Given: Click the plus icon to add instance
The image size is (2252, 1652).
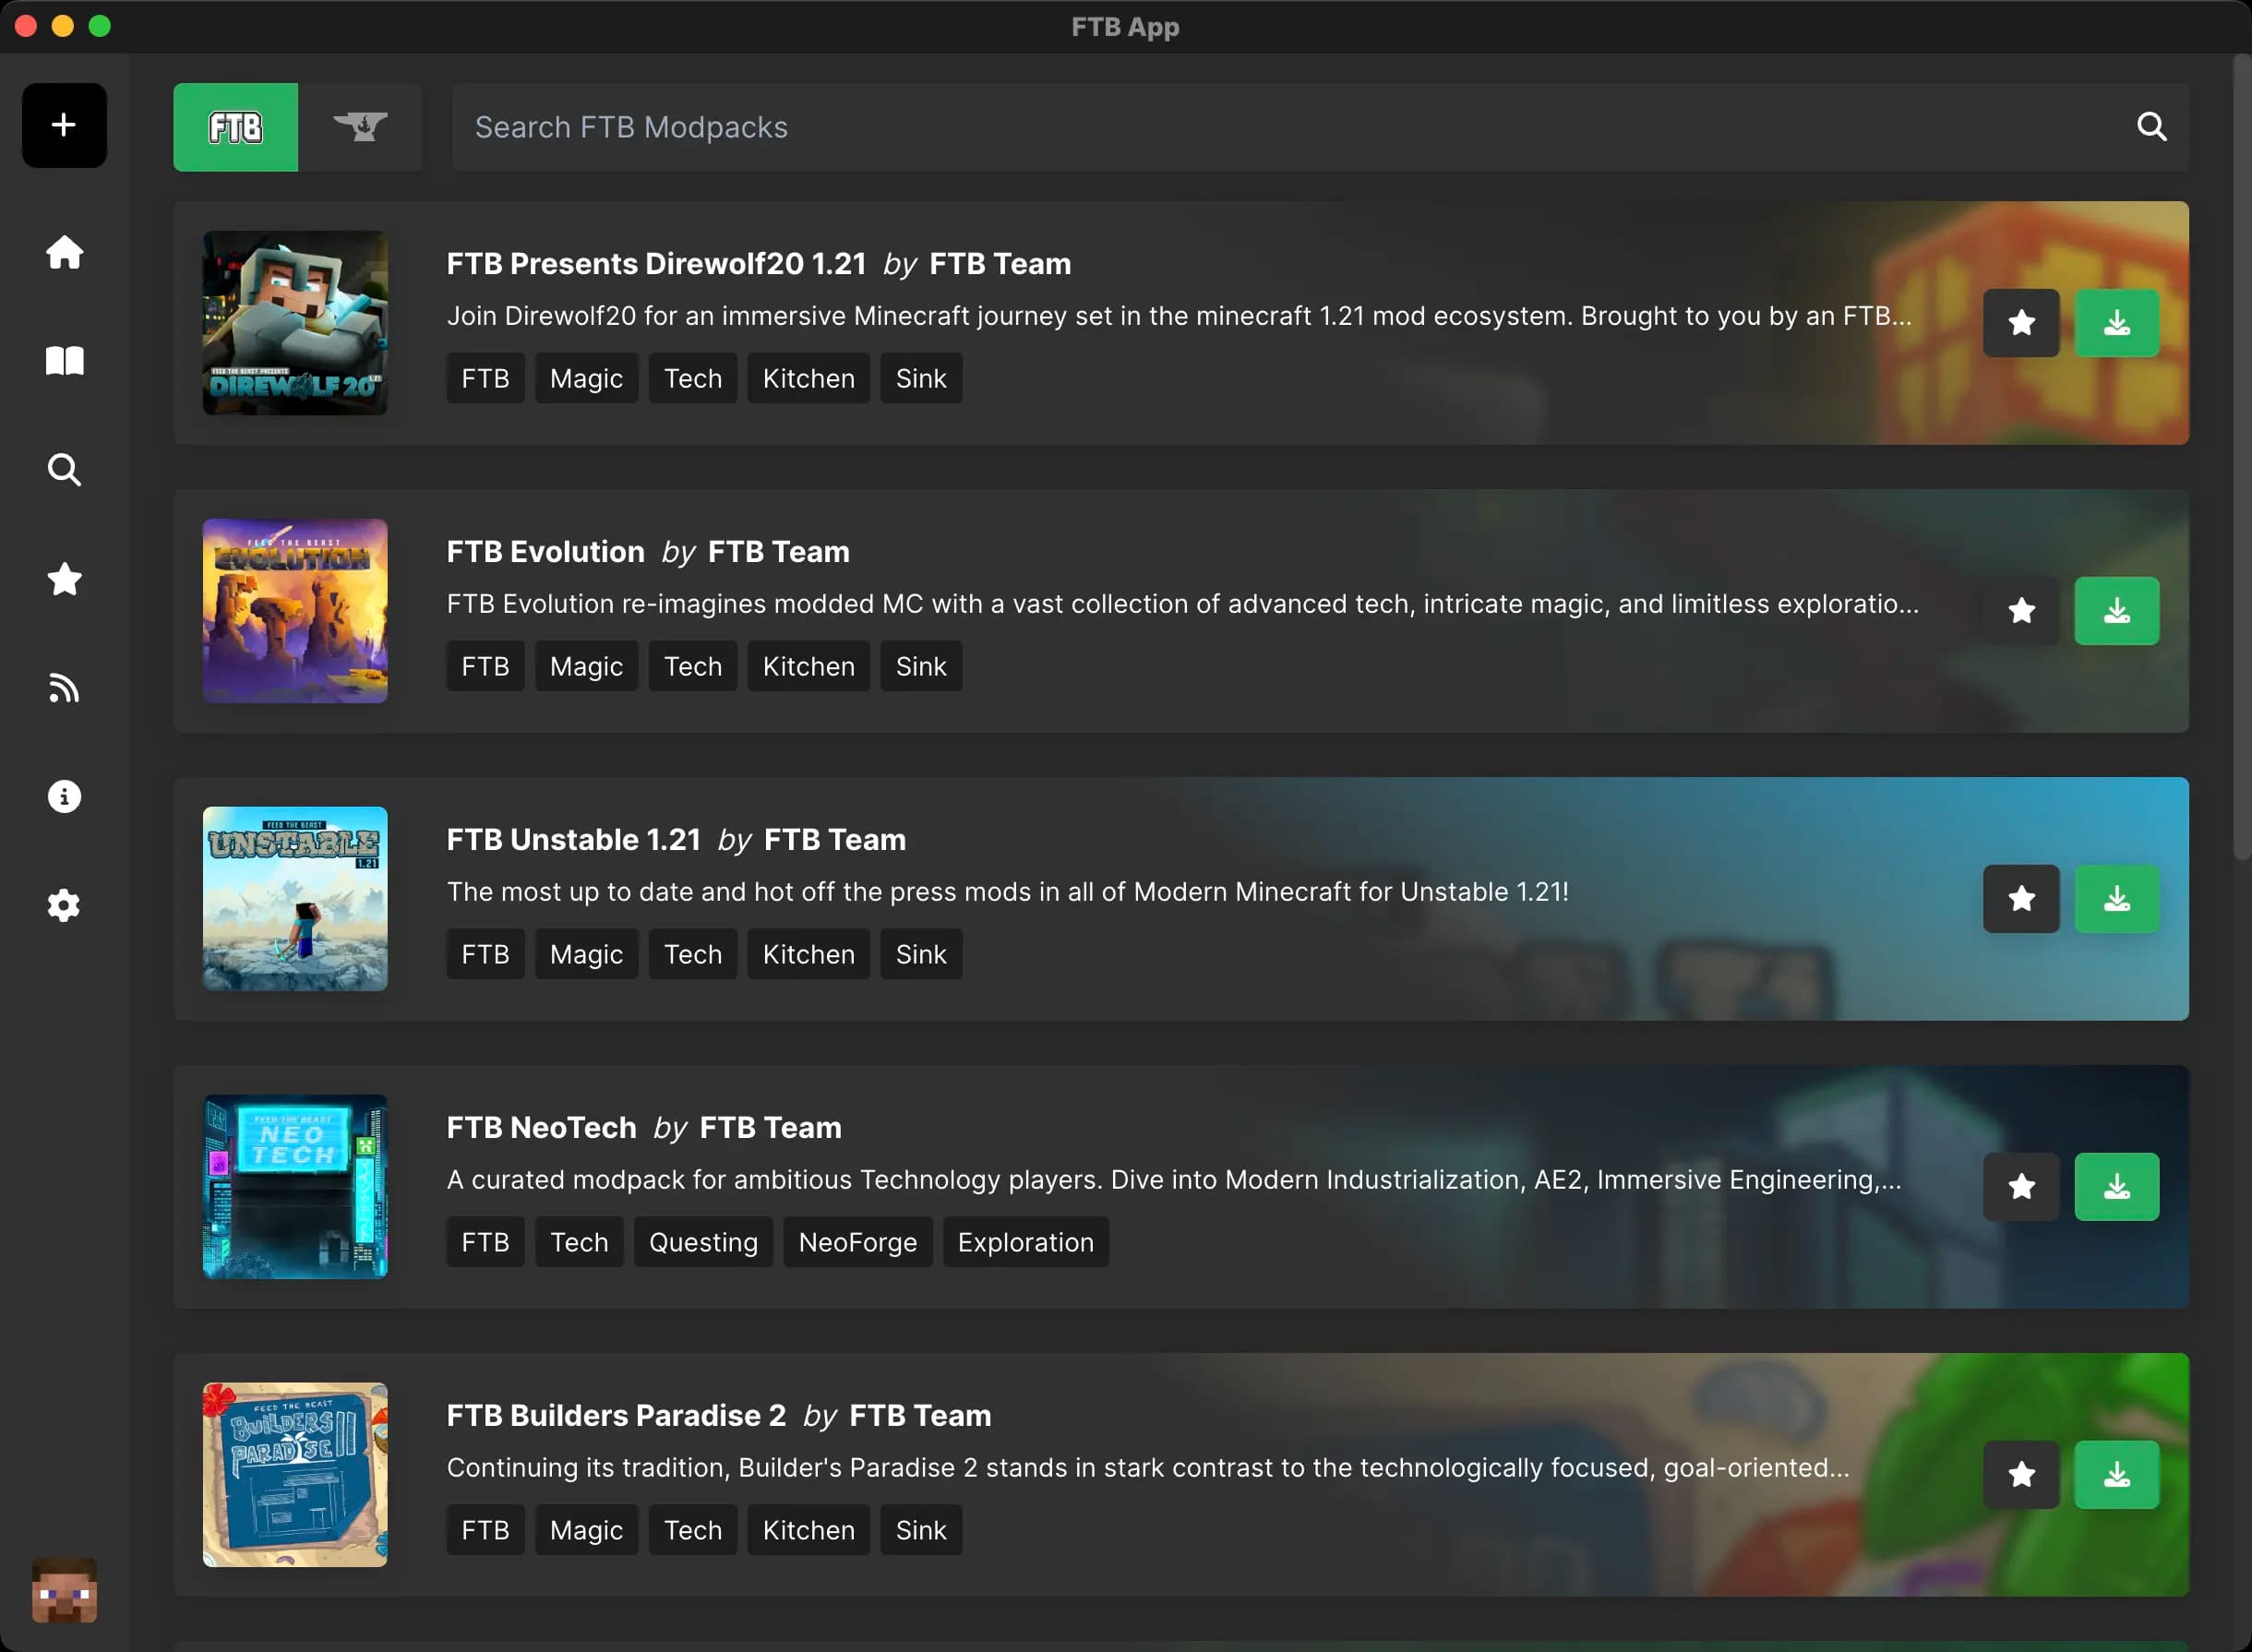Looking at the screenshot, I should (x=64, y=125).
